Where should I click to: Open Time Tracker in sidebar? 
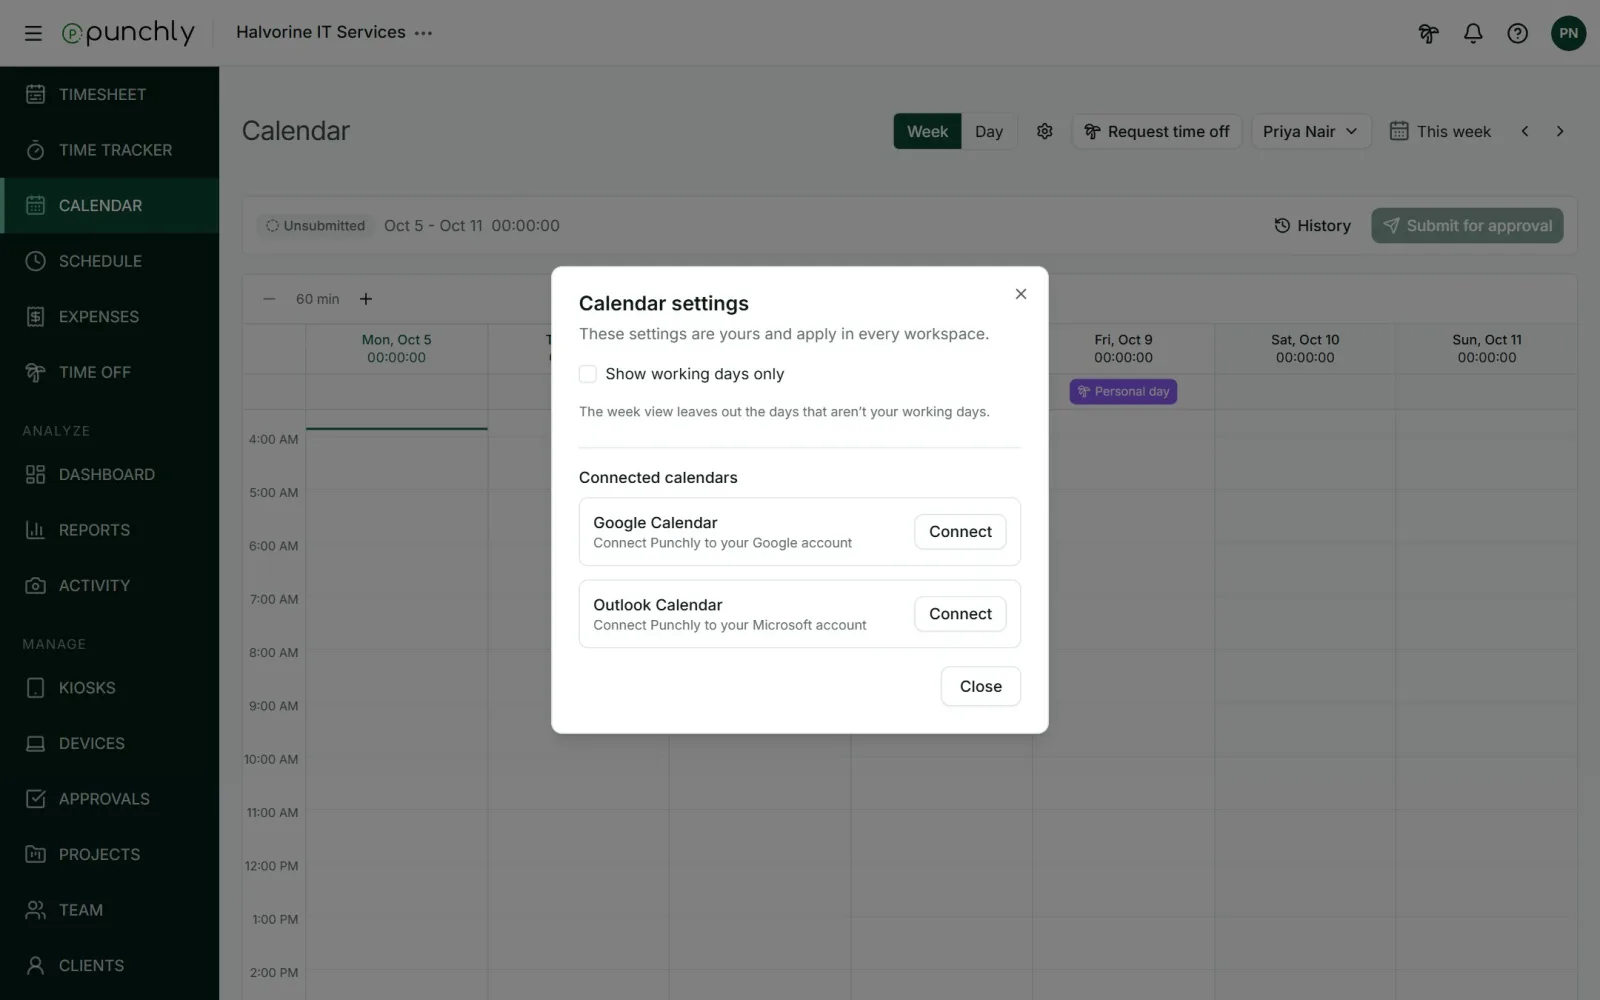[110, 150]
